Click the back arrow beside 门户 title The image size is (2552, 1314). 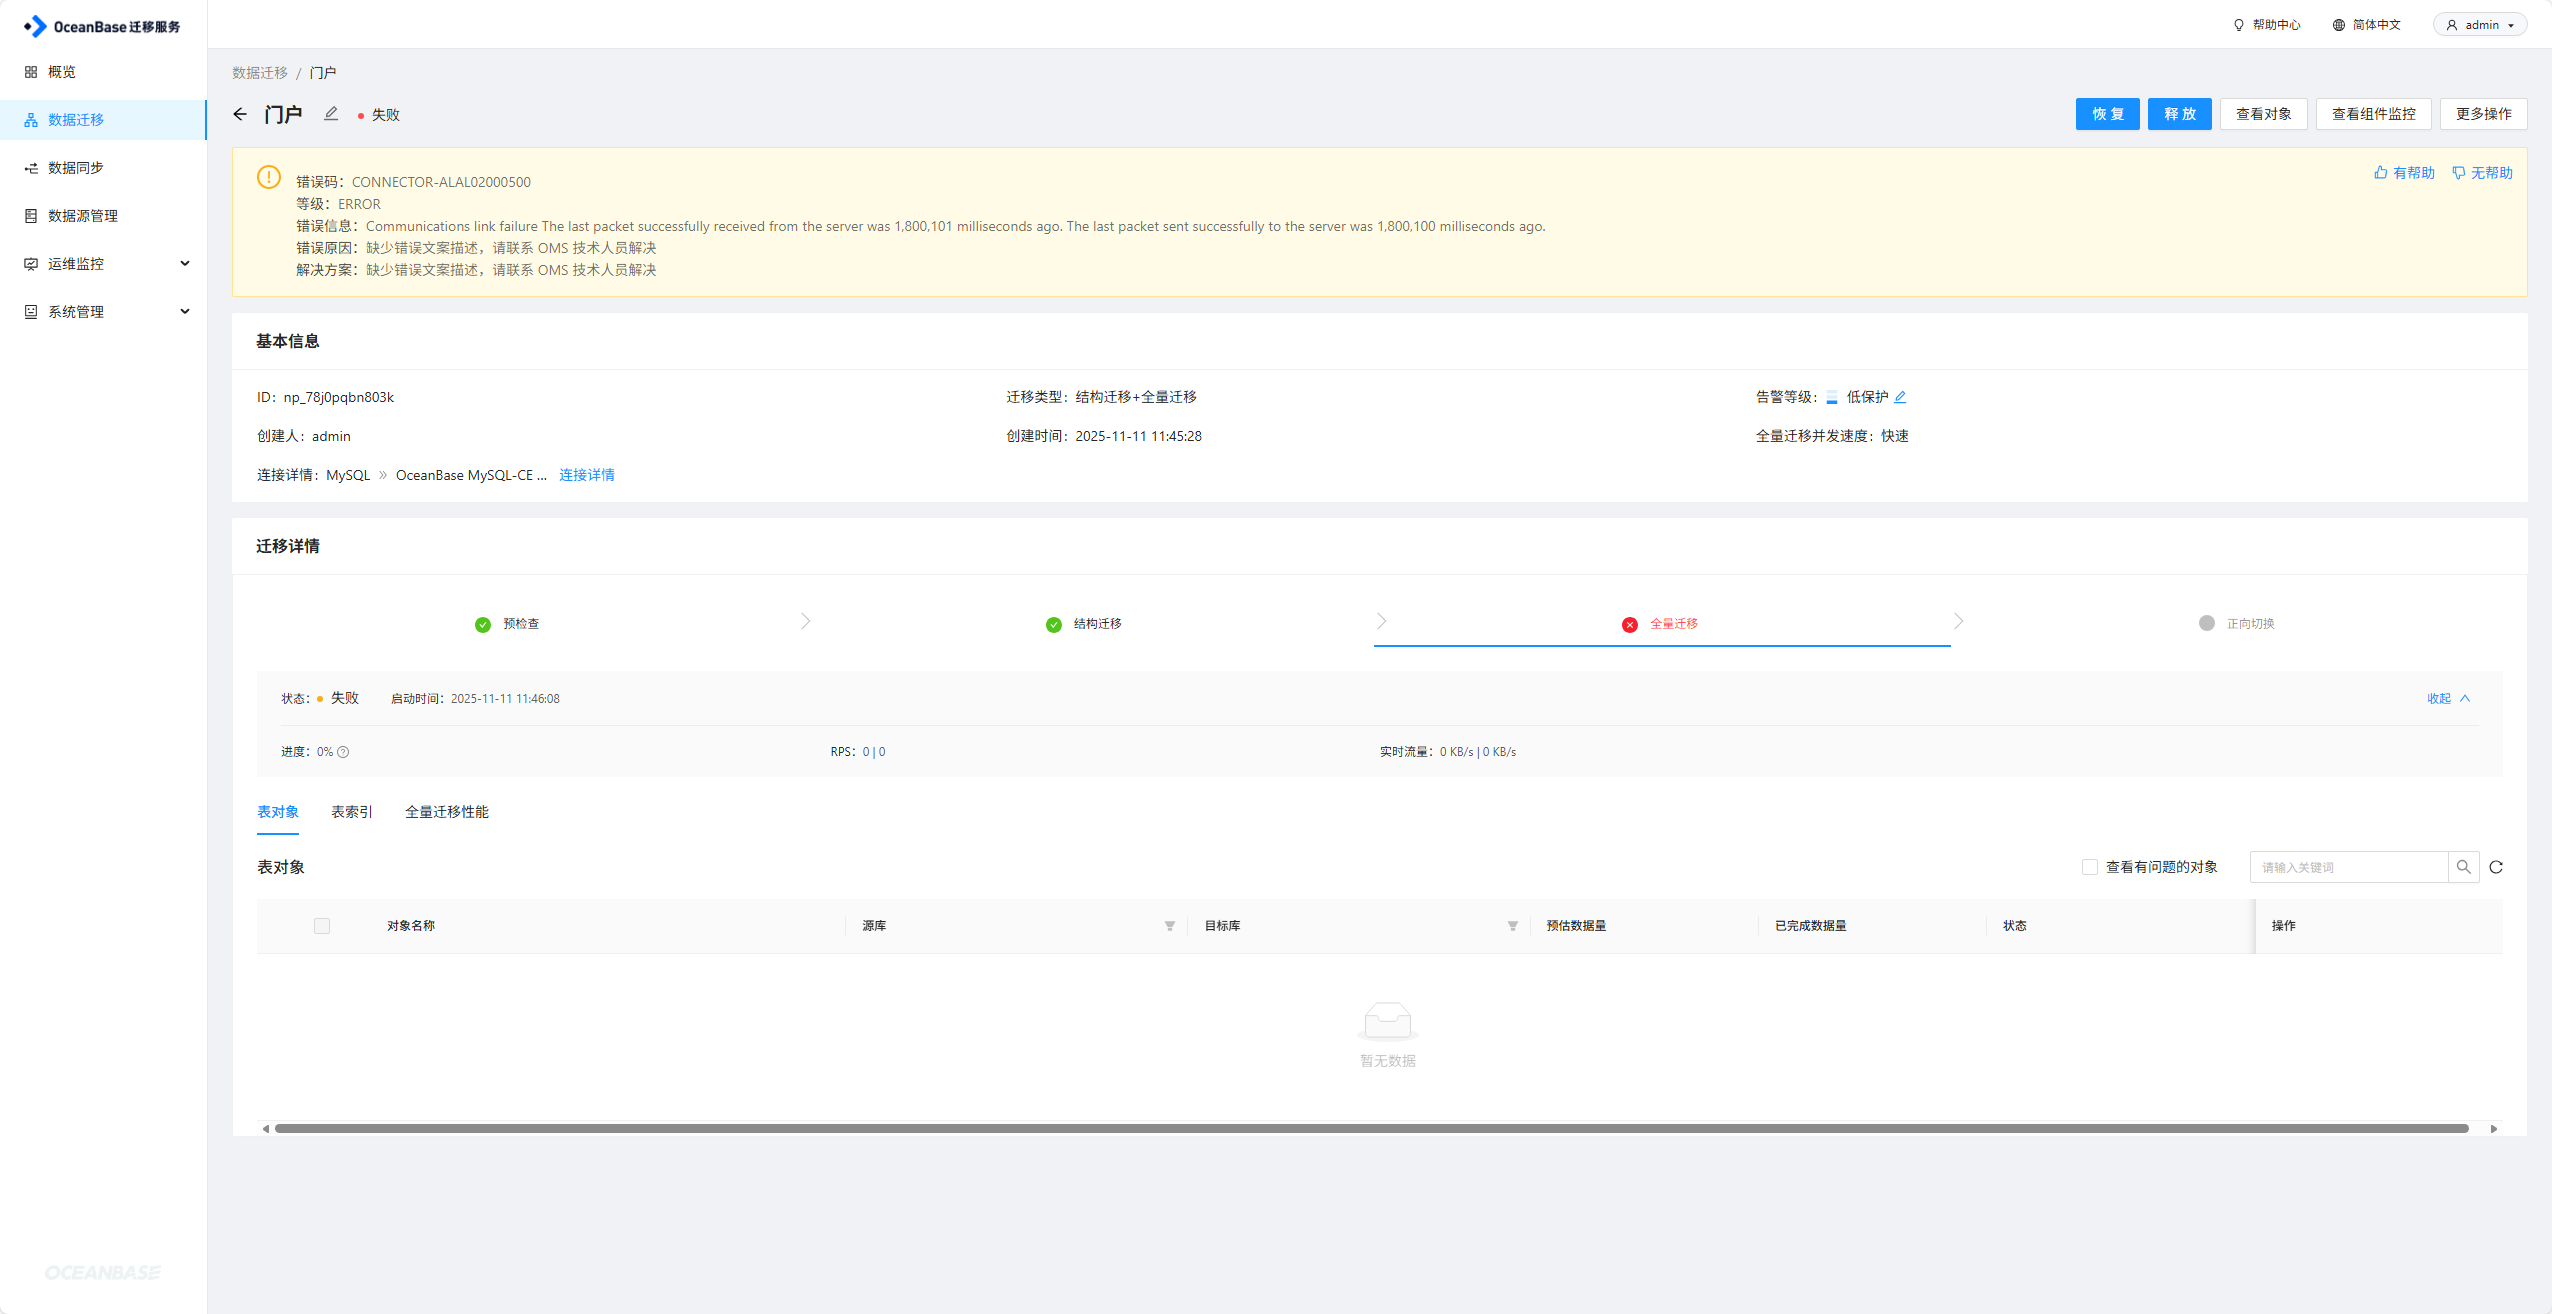click(240, 114)
